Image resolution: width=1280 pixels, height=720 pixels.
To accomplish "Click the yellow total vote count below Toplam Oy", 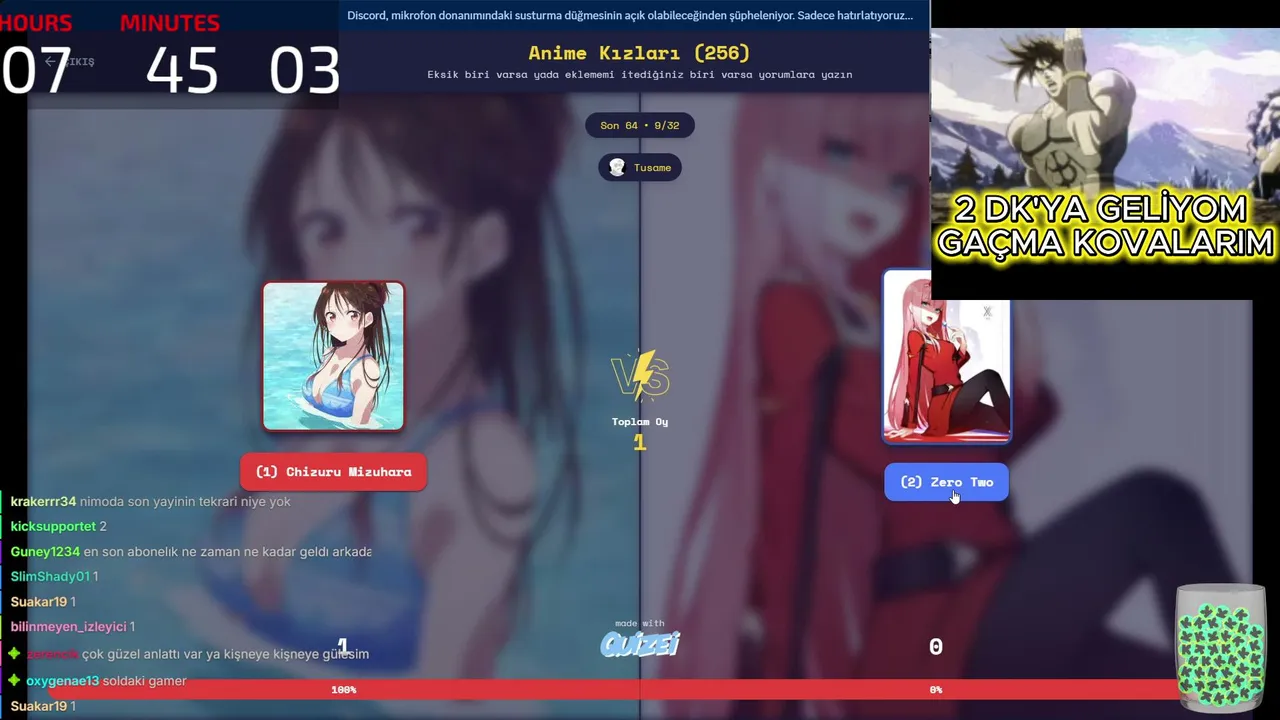I will pos(640,442).
